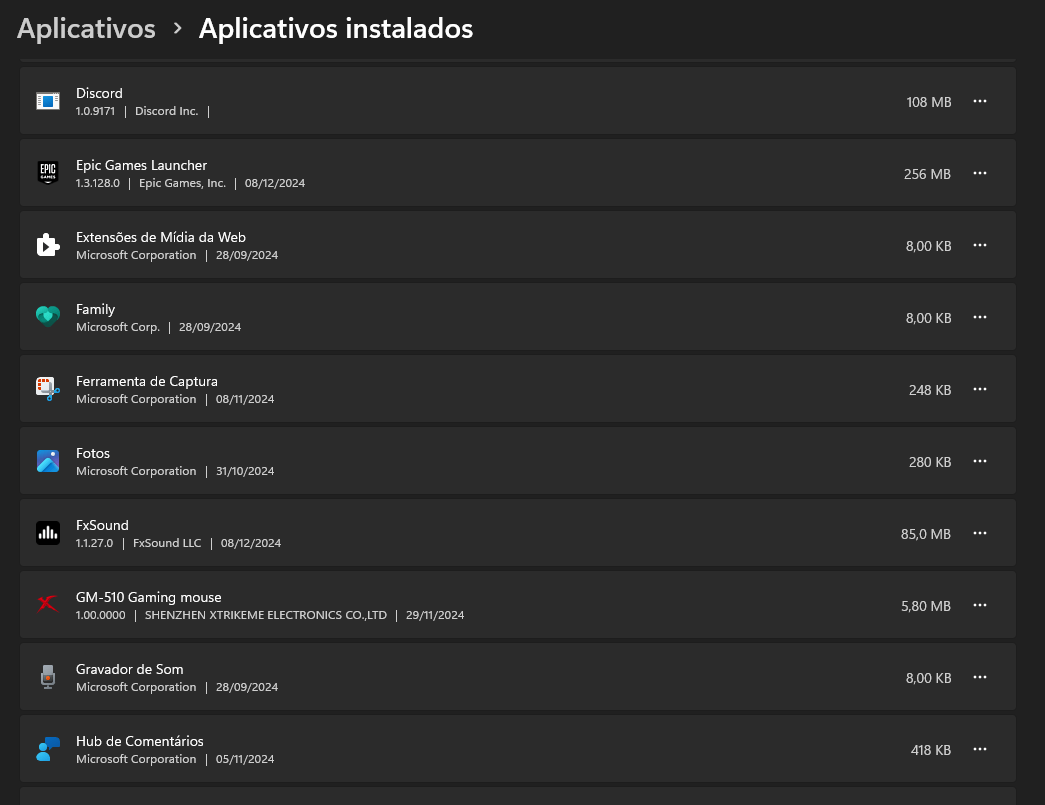Open more options for Epic Games Launcher
Image resolution: width=1045 pixels, height=805 pixels.
980,173
